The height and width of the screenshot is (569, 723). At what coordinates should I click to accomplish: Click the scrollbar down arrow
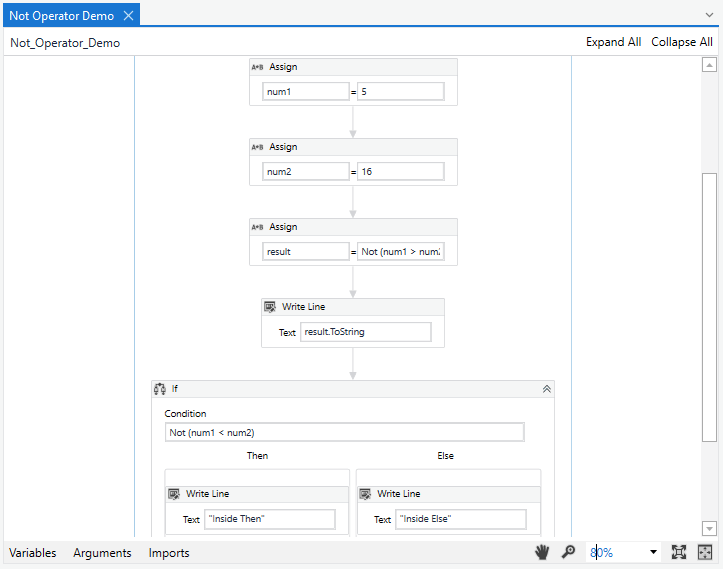click(709, 528)
